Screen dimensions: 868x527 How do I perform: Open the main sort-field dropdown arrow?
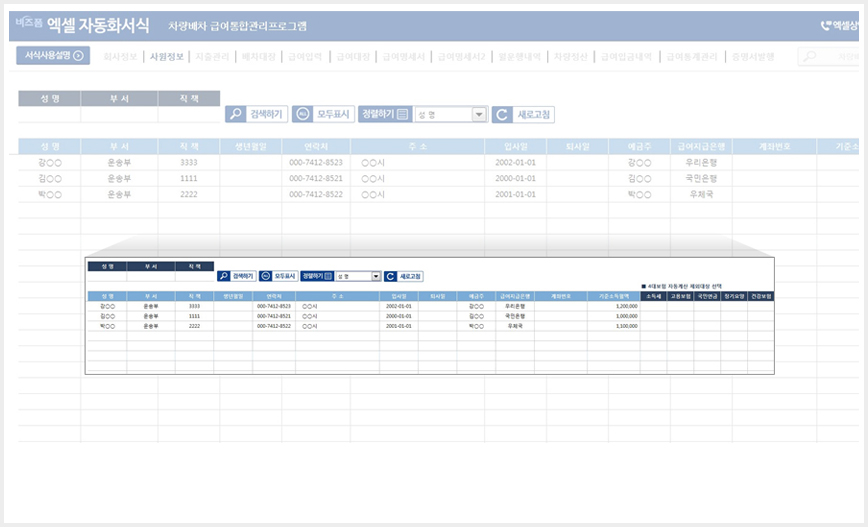point(479,115)
